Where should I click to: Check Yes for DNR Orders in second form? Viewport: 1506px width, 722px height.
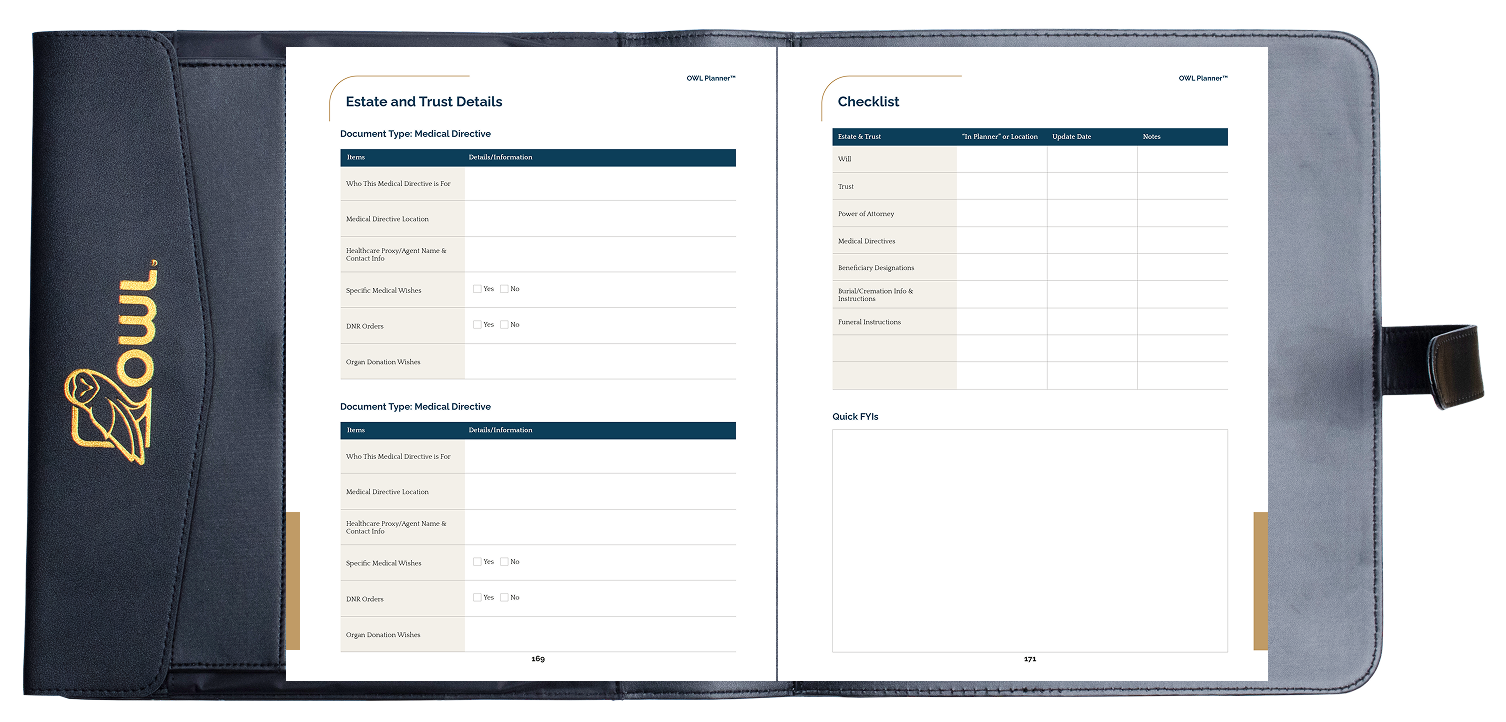[x=478, y=598]
